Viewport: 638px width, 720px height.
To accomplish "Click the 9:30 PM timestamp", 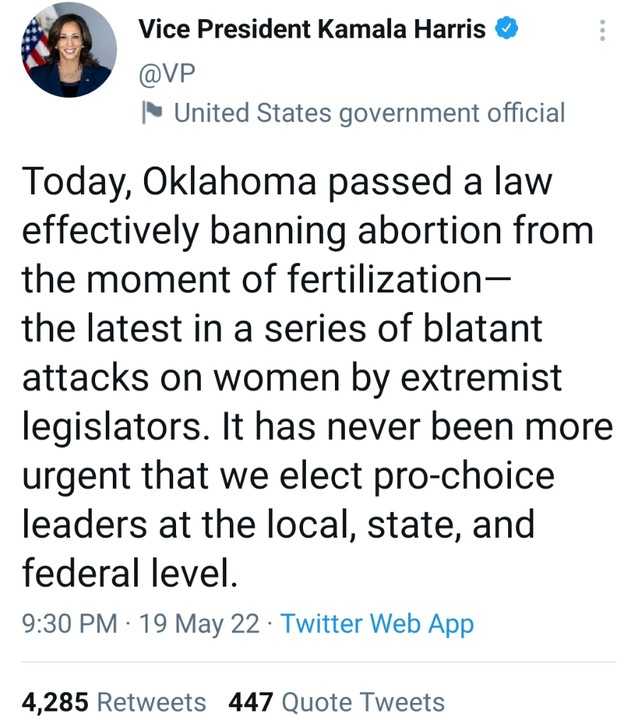I will pos(69,624).
